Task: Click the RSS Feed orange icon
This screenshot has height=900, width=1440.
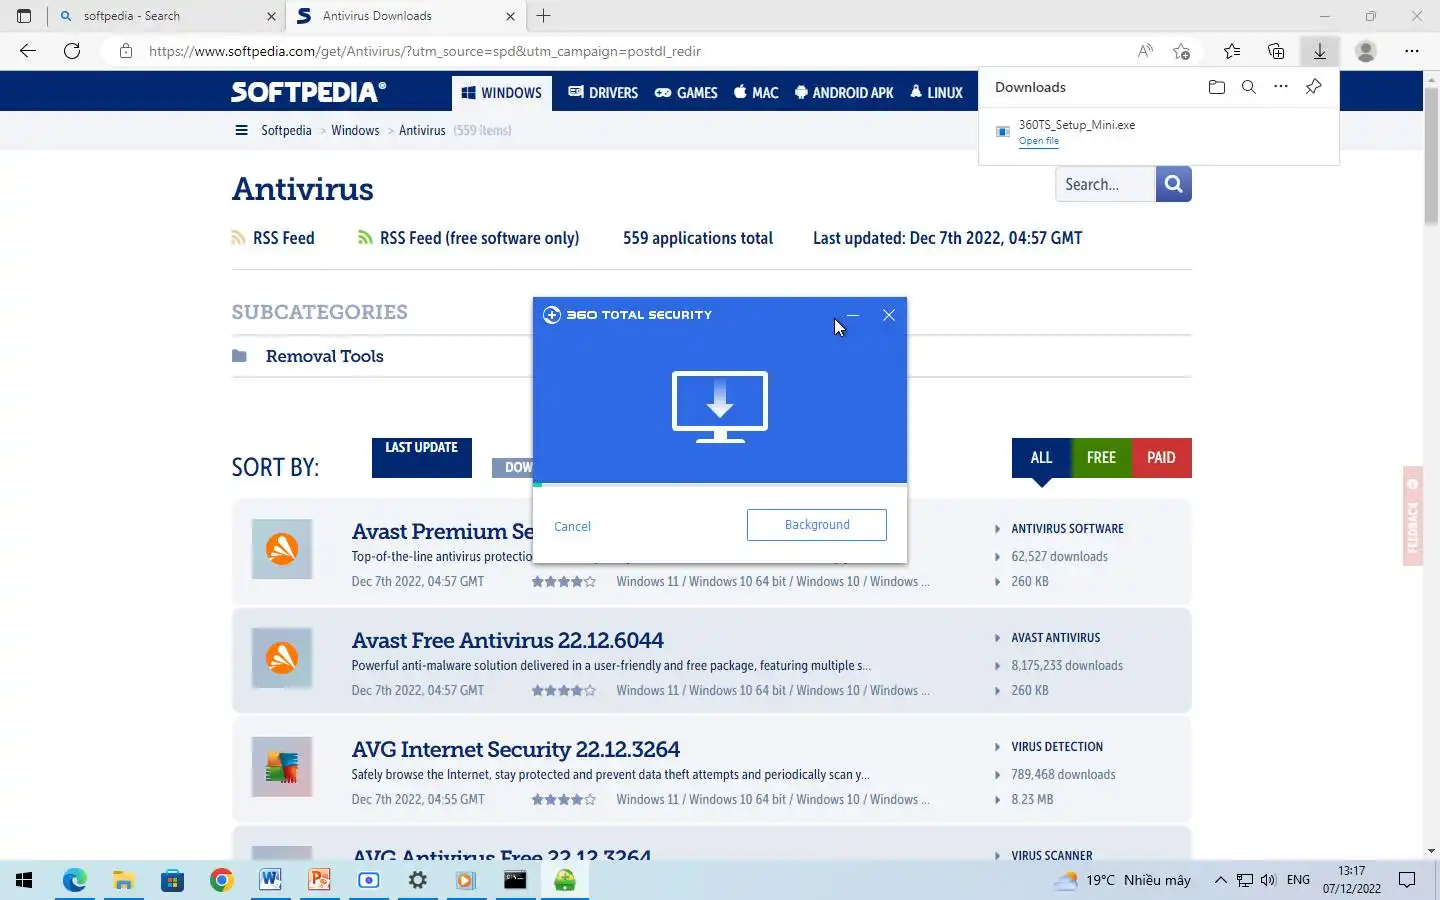Action: tap(238, 238)
